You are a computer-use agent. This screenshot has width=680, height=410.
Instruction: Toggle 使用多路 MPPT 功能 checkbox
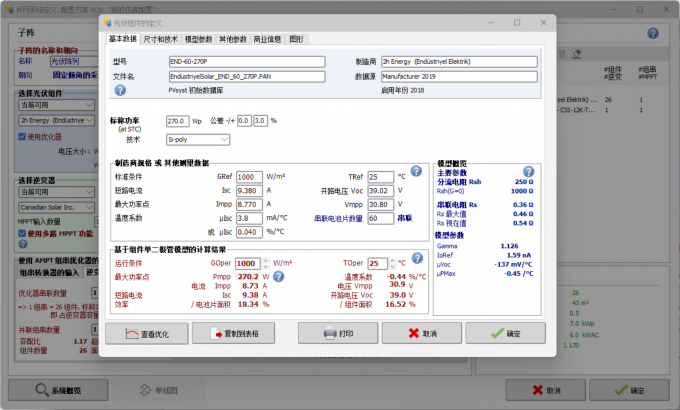[x=22, y=233]
